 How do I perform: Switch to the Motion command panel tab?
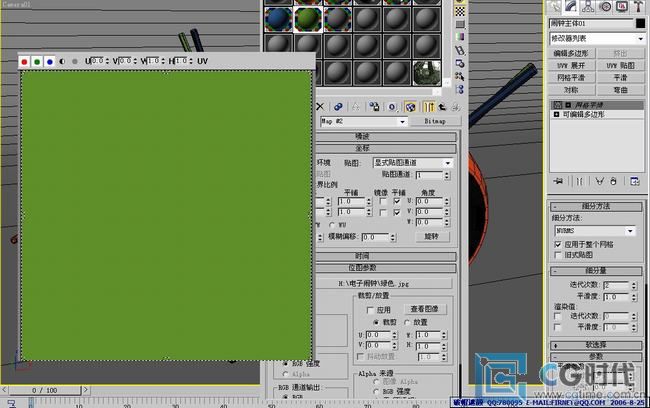coord(605,7)
